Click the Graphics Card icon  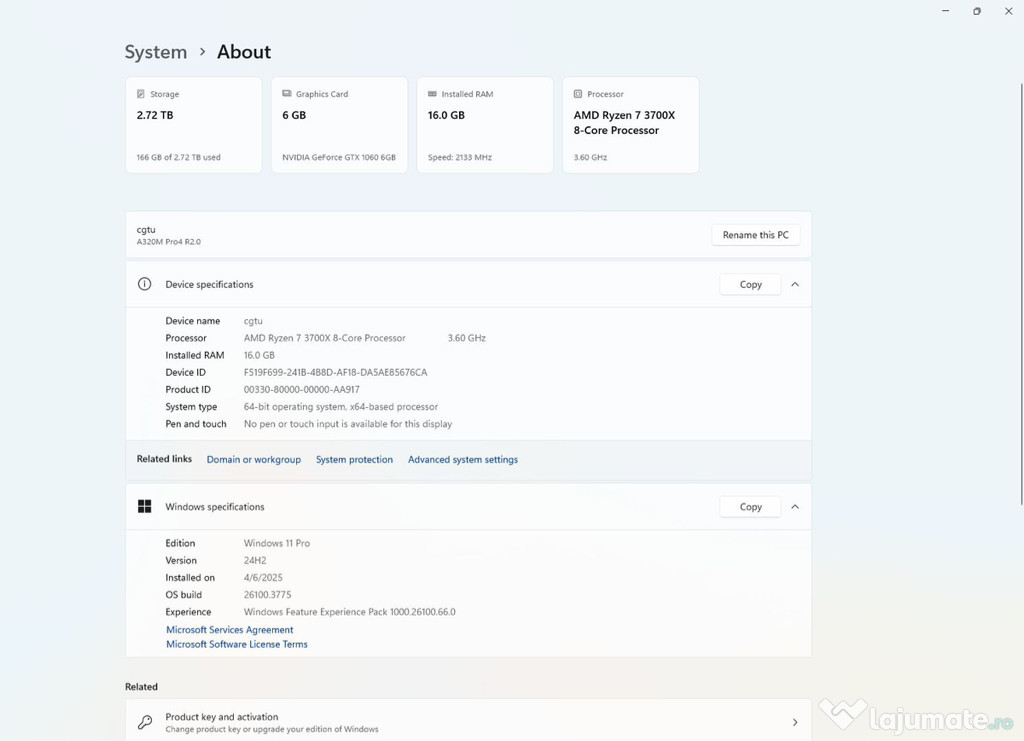click(x=287, y=94)
